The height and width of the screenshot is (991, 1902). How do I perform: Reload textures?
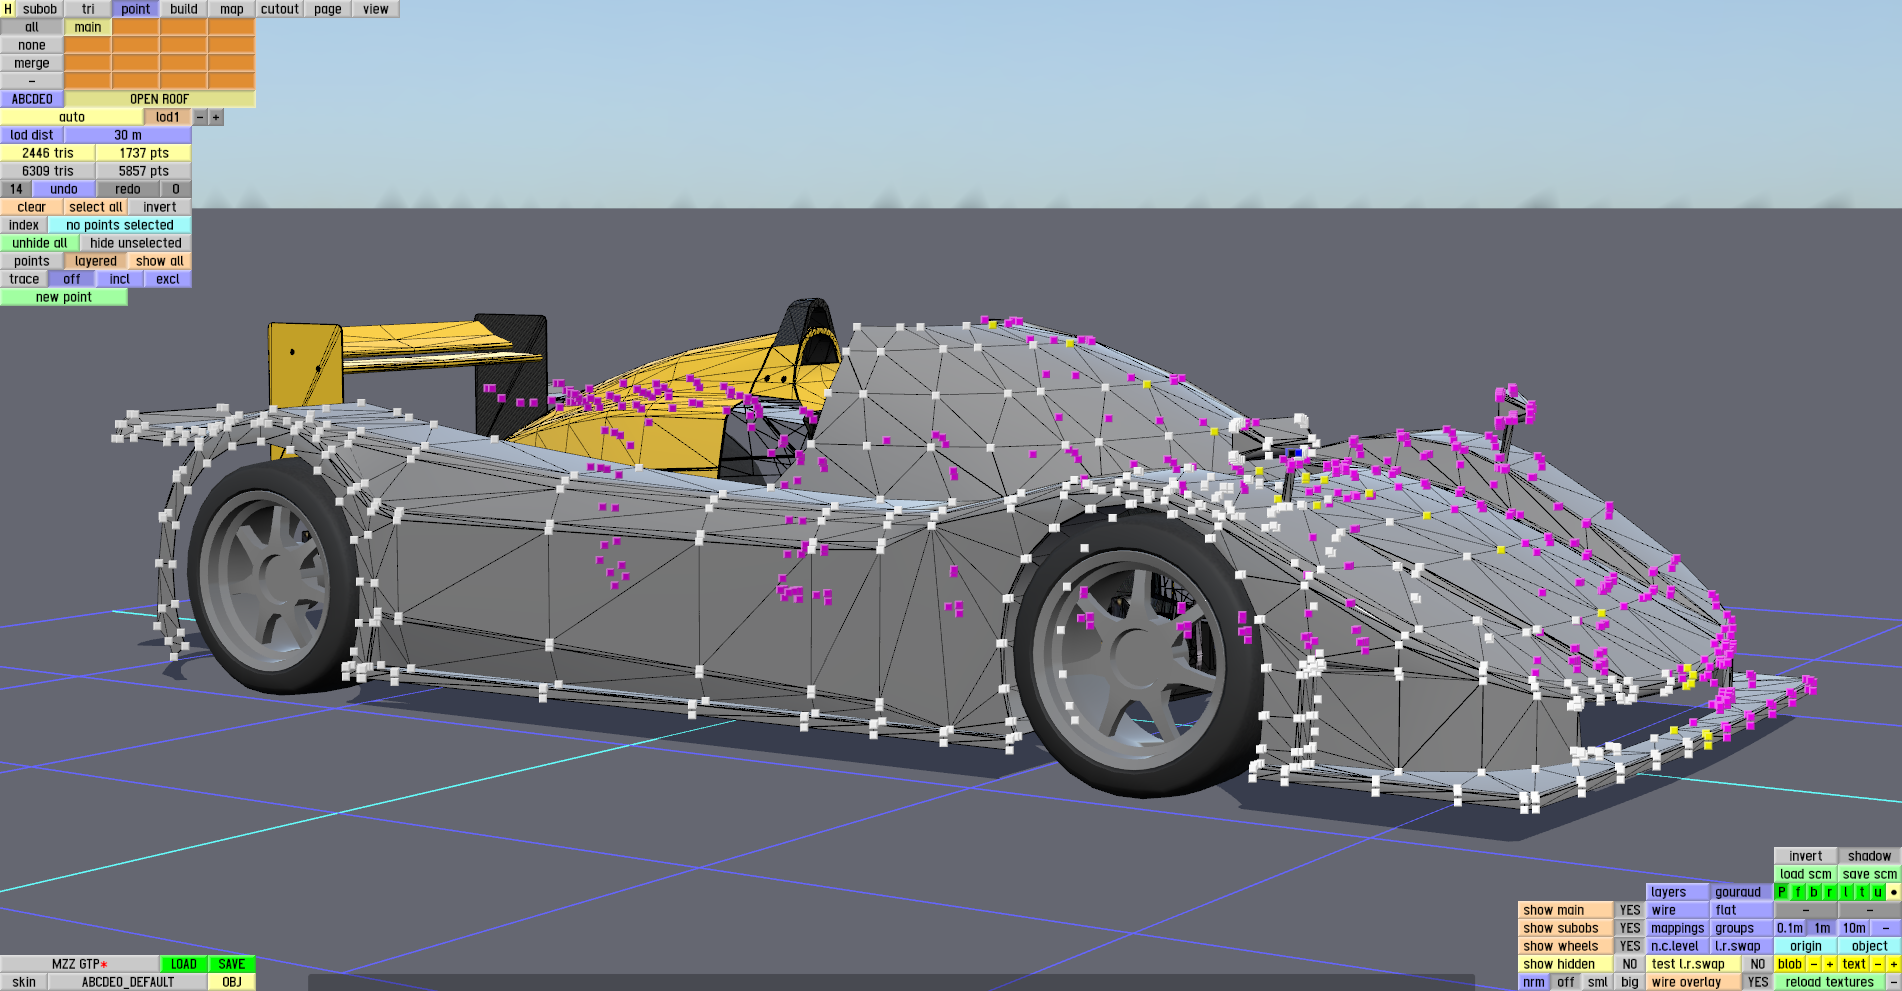1830,982
